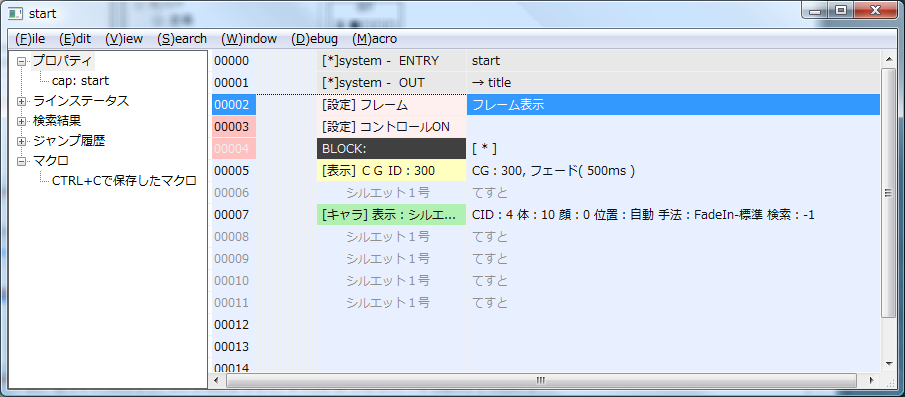905x397 pixels.
Task: Click the vertical scrollbar thumb
Action: pyautogui.click(x=888, y=193)
